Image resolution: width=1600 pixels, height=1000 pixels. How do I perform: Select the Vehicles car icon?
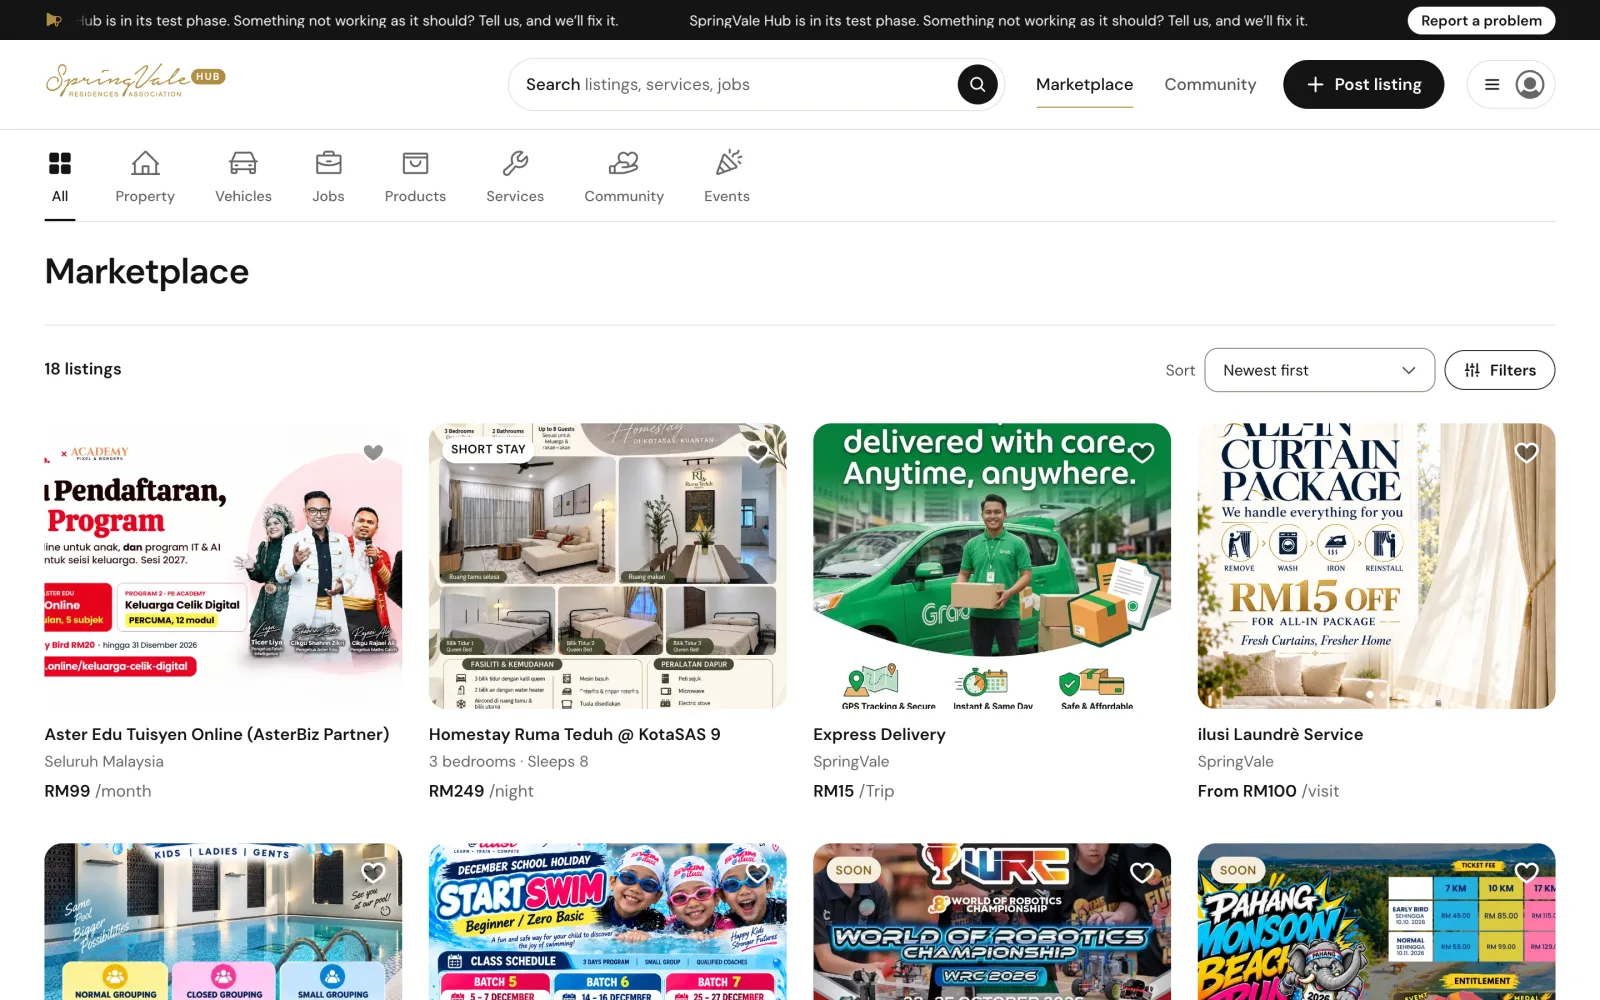pos(243,163)
